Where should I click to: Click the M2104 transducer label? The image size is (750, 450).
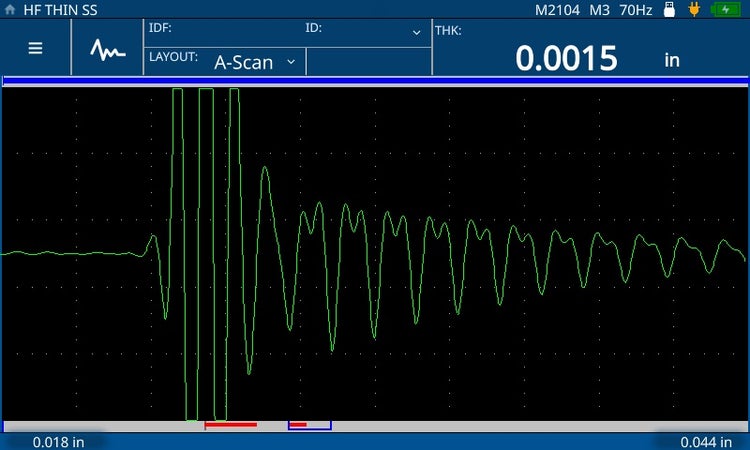[x=556, y=9]
